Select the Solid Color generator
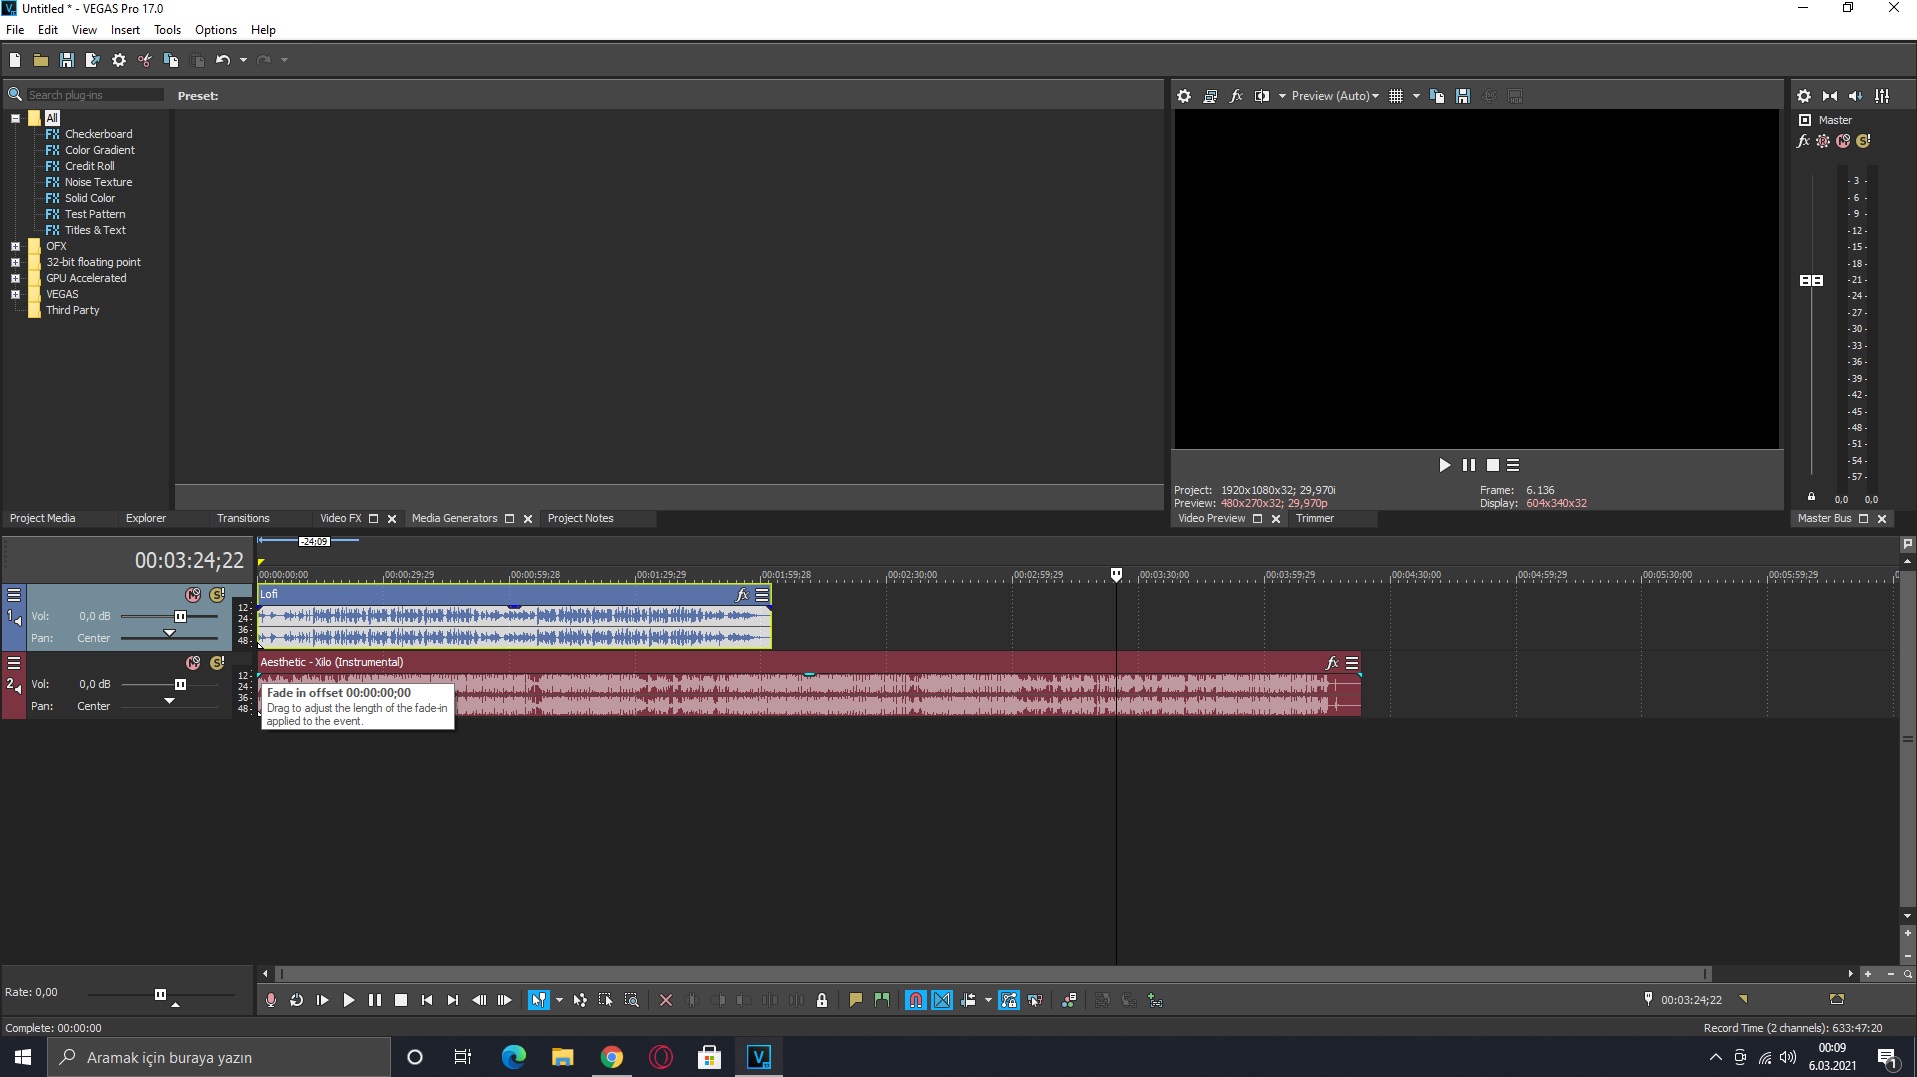Screen dimensions: 1917x1077 point(90,198)
